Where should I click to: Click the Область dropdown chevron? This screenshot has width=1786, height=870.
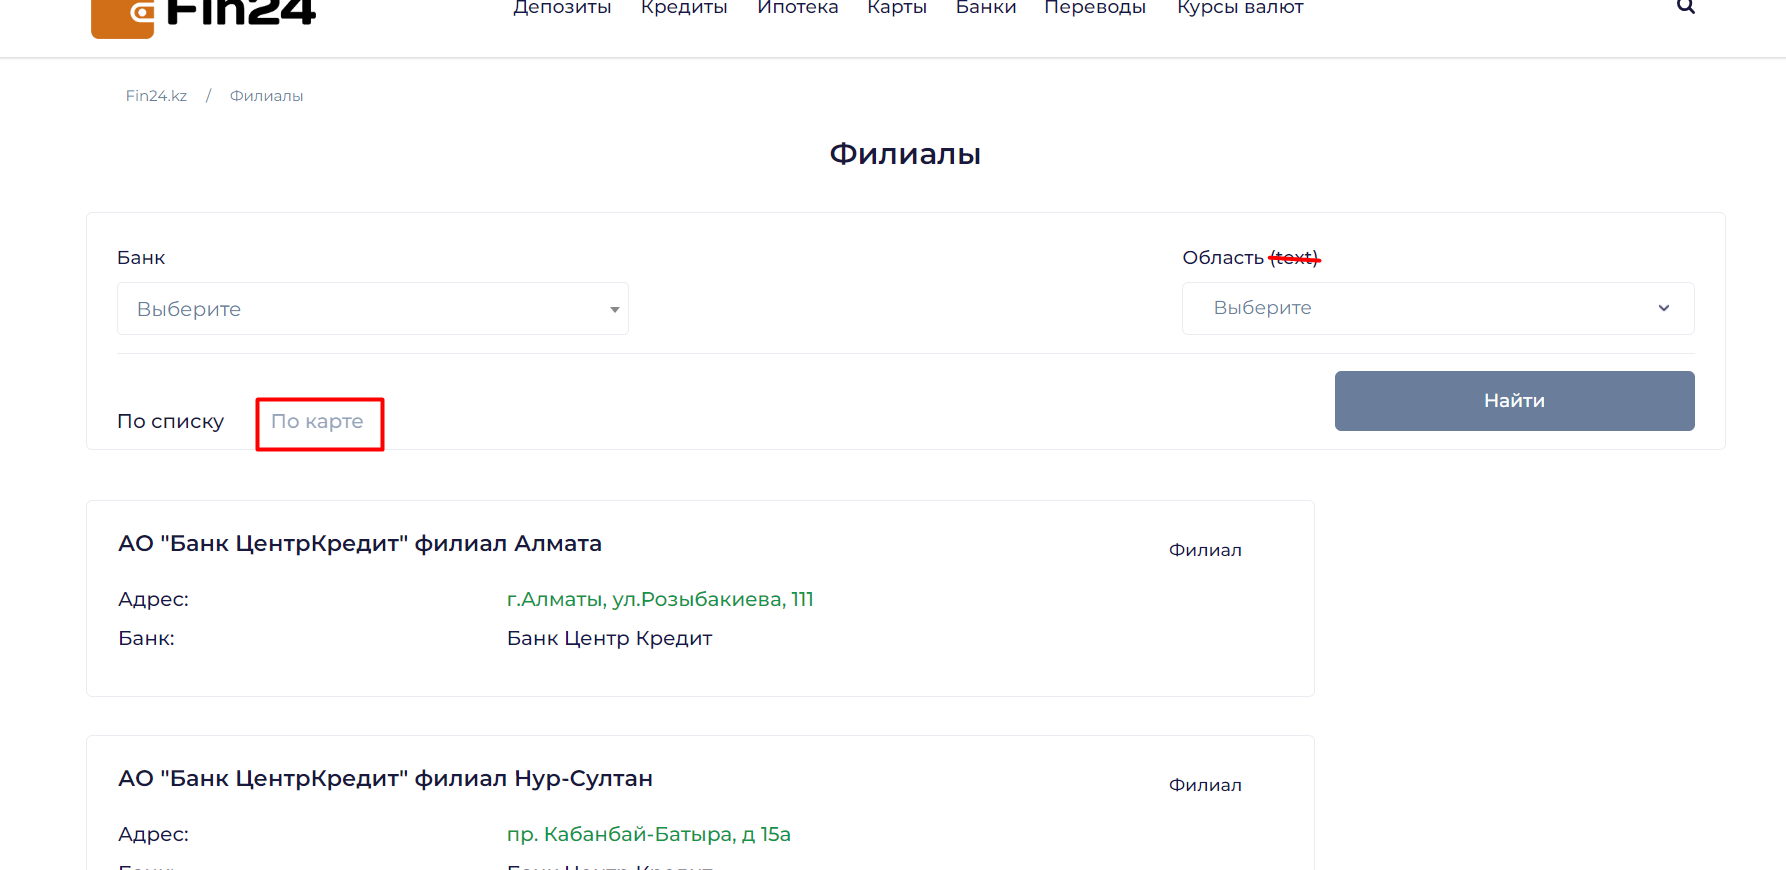[1664, 308]
